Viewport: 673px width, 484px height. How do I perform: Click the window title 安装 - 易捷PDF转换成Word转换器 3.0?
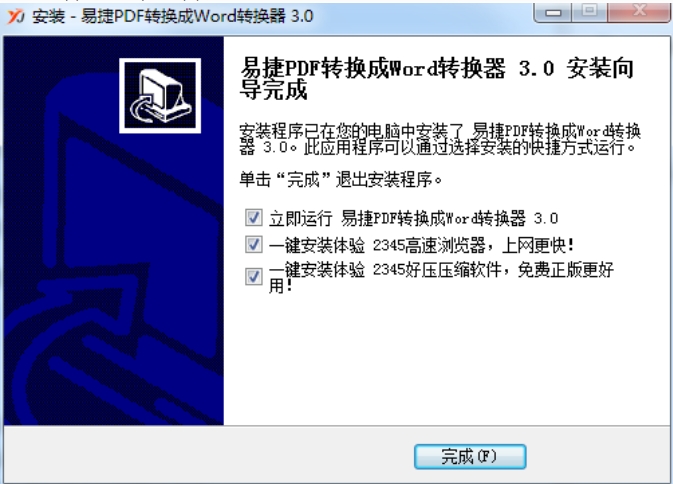point(173,17)
